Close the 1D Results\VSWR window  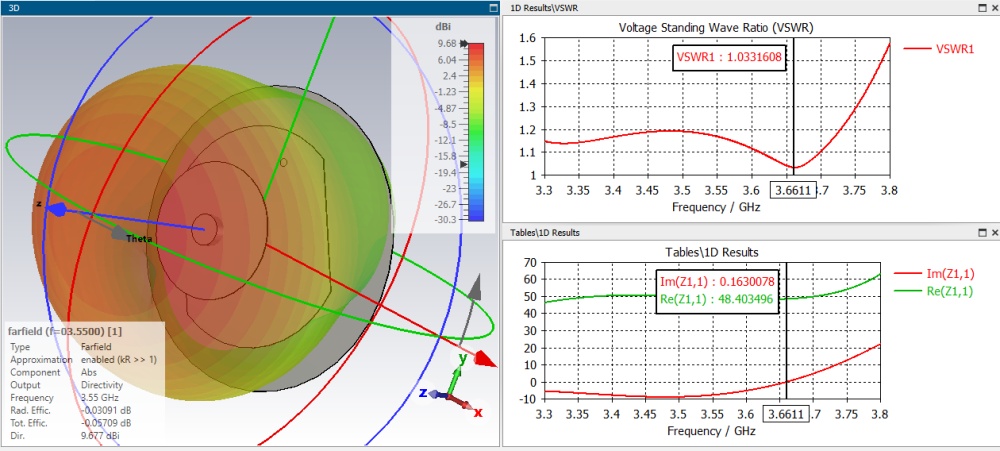[994, 8]
